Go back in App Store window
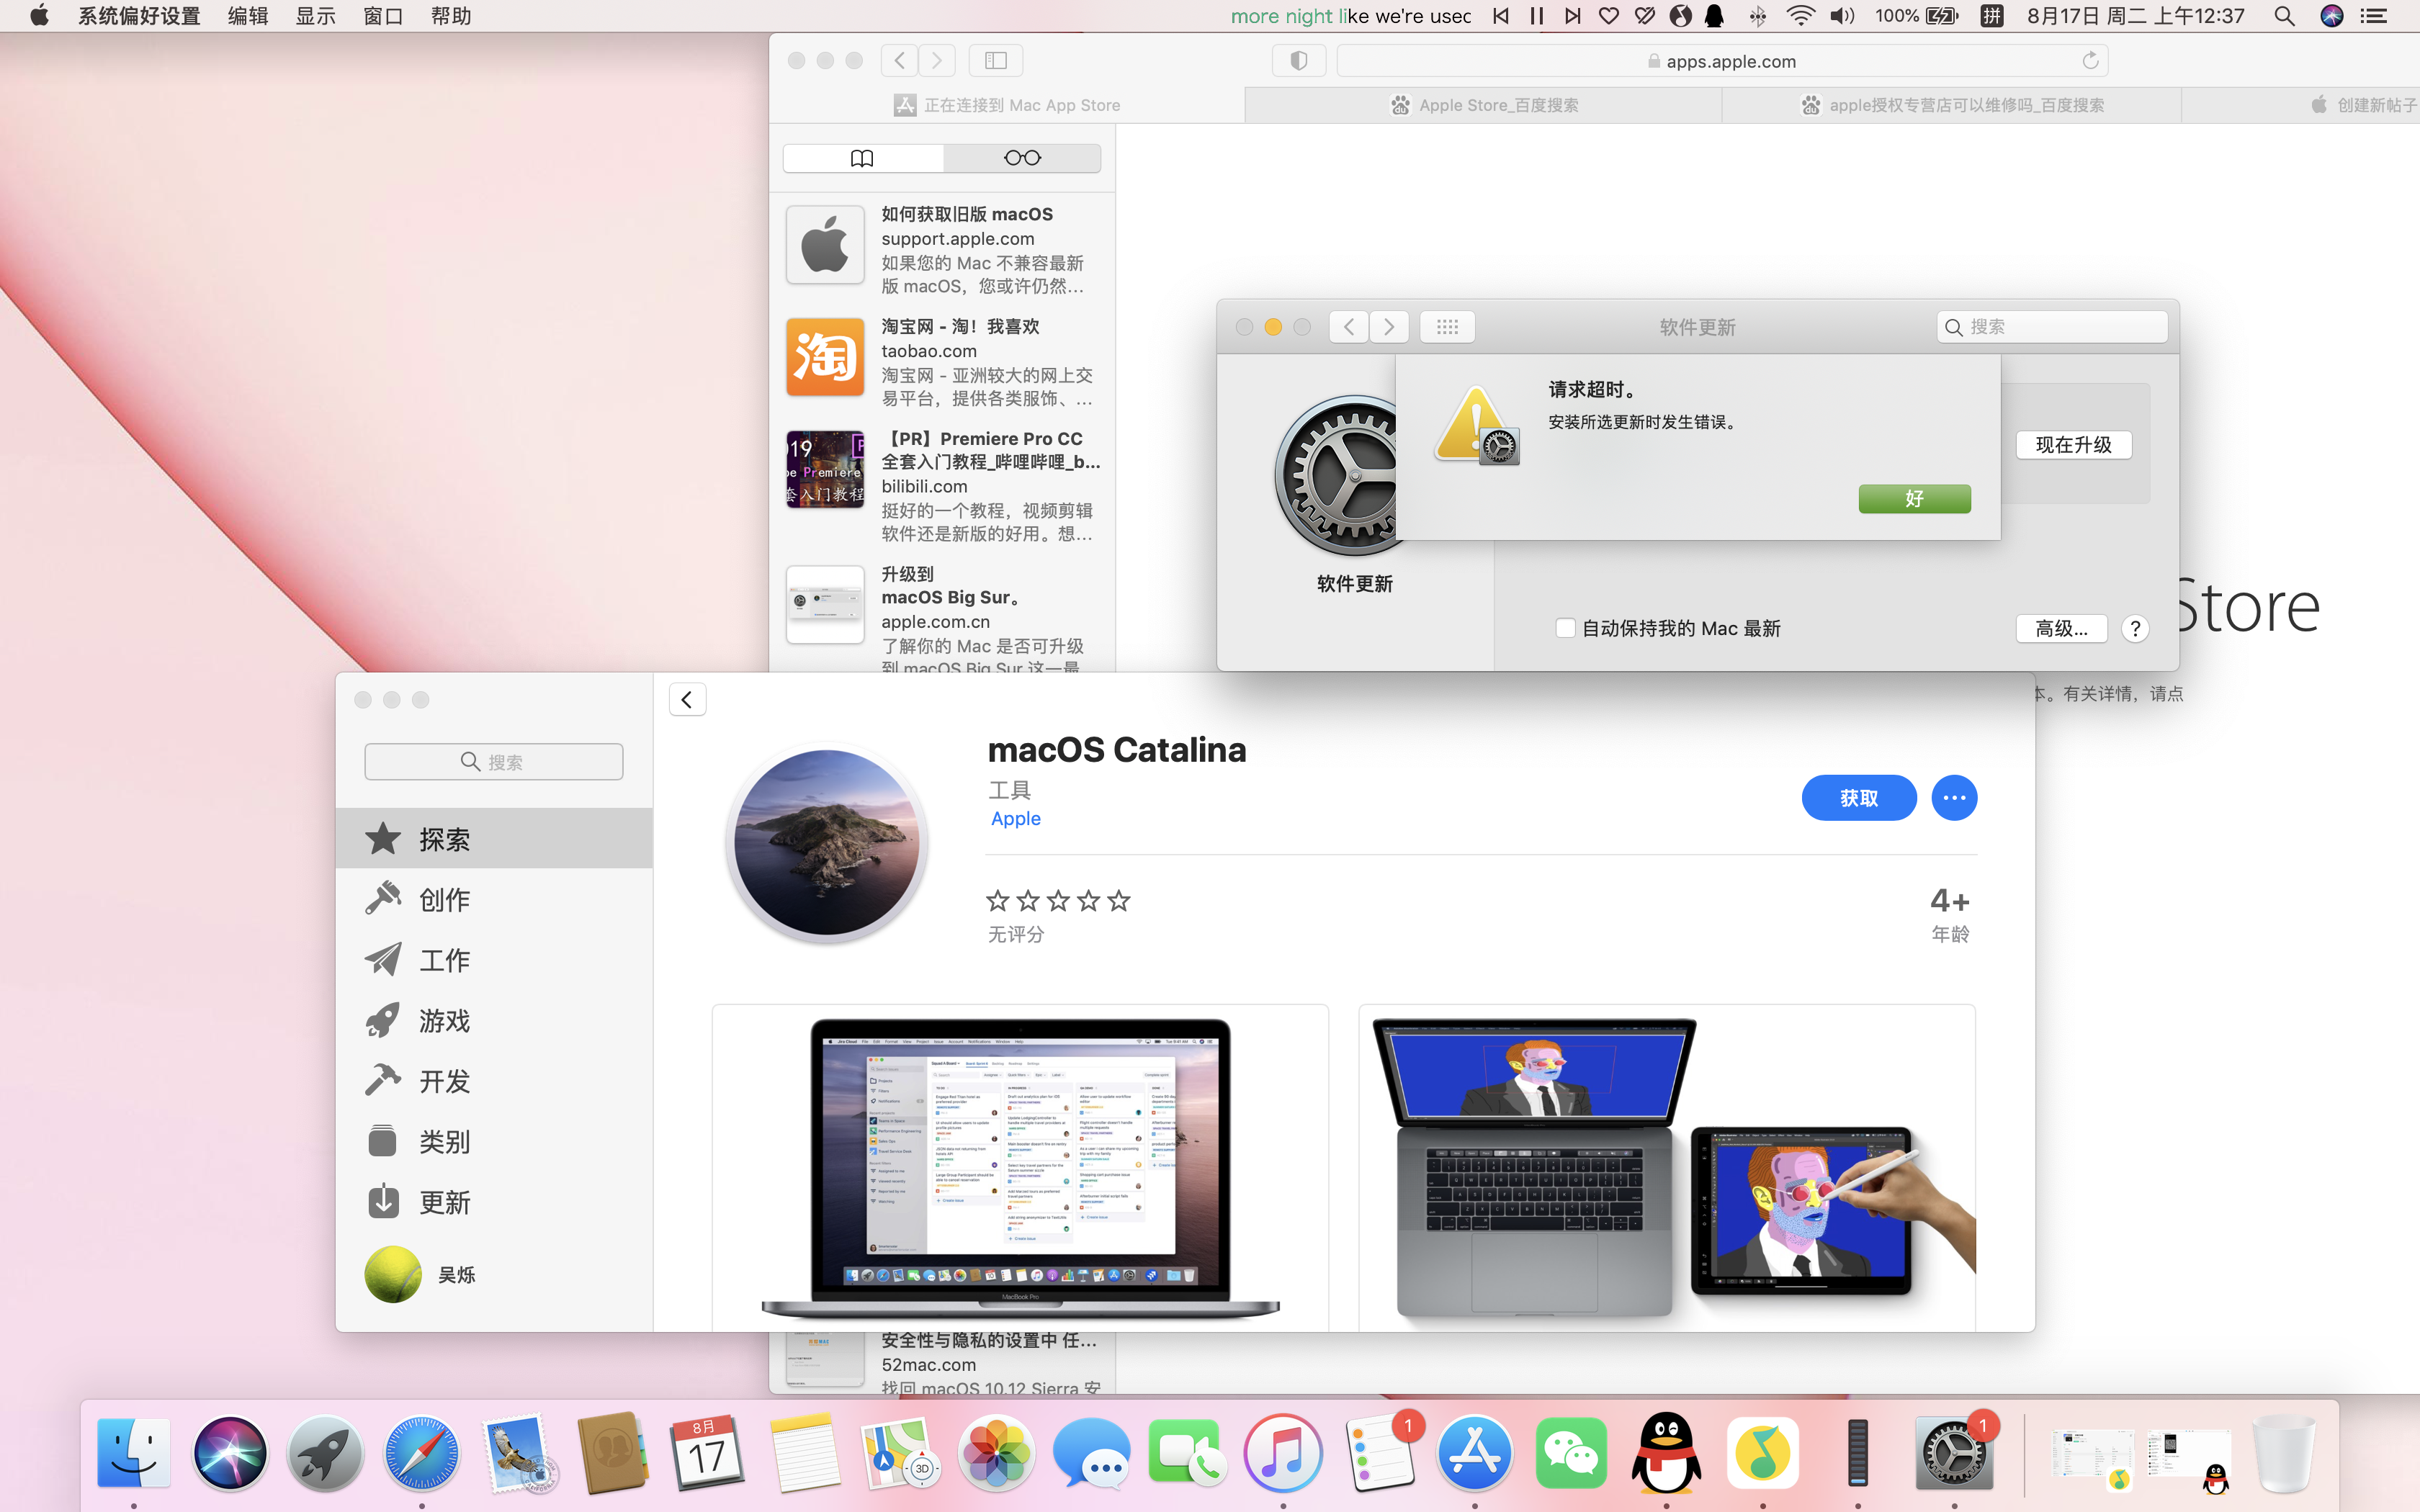The width and height of the screenshot is (2420, 1512). [x=687, y=700]
